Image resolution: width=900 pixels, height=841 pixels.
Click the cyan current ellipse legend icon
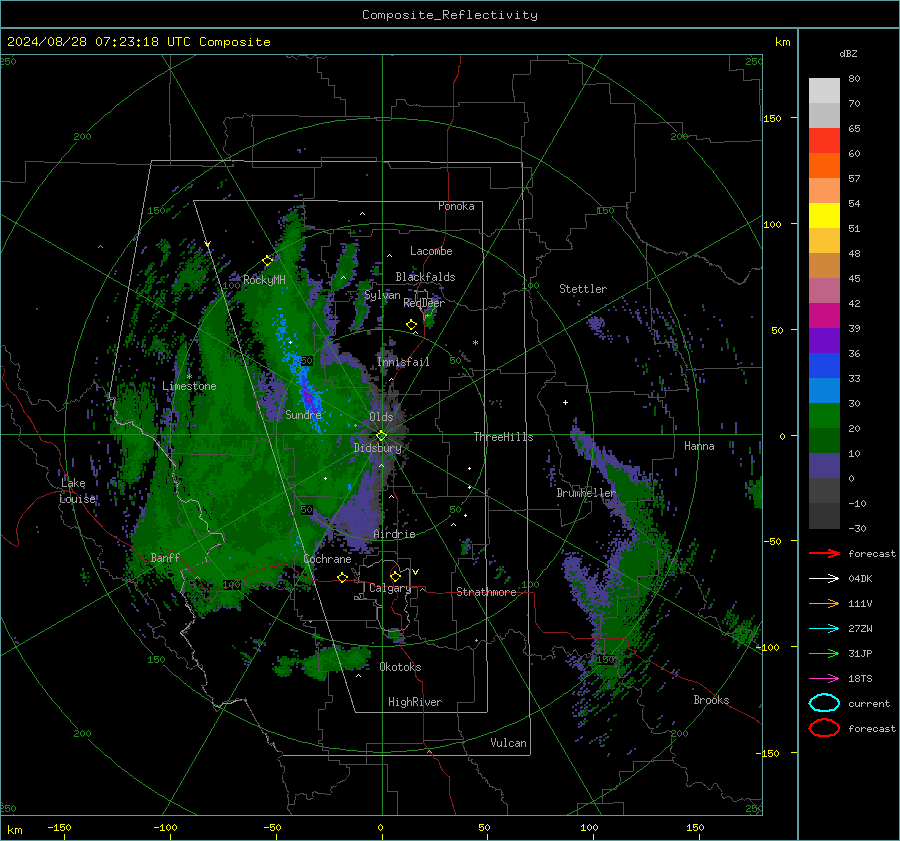click(824, 703)
